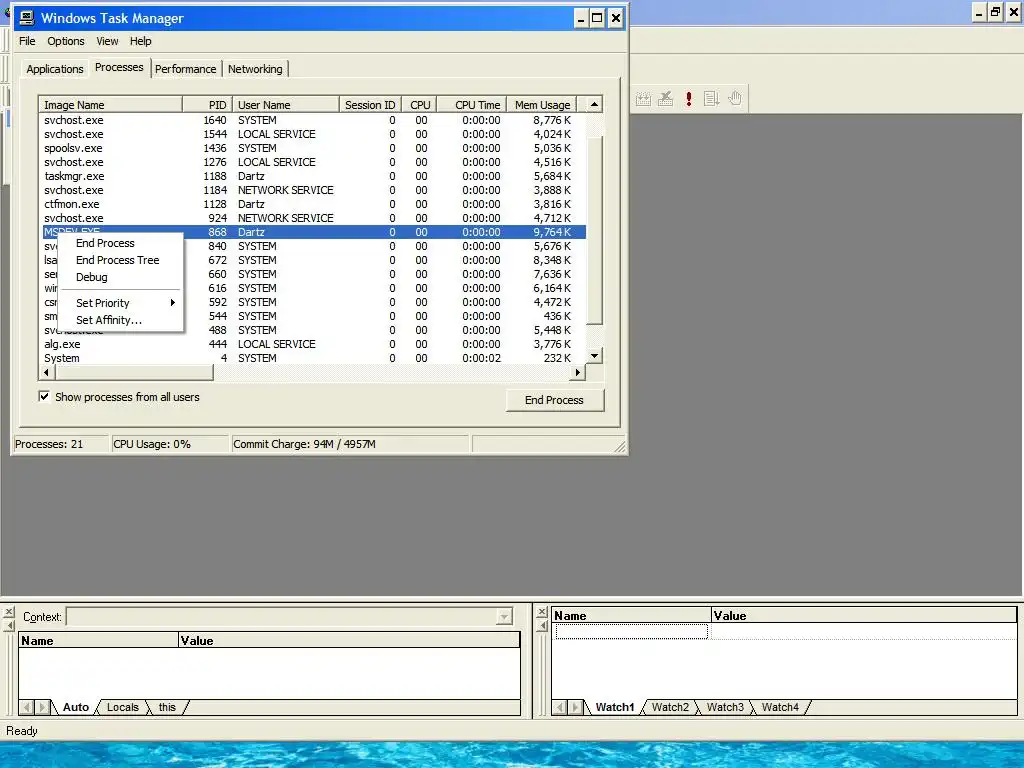Switch to the Locals tab in Variables pane
This screenshot has width=1024, height=768.
coord(123,707)
